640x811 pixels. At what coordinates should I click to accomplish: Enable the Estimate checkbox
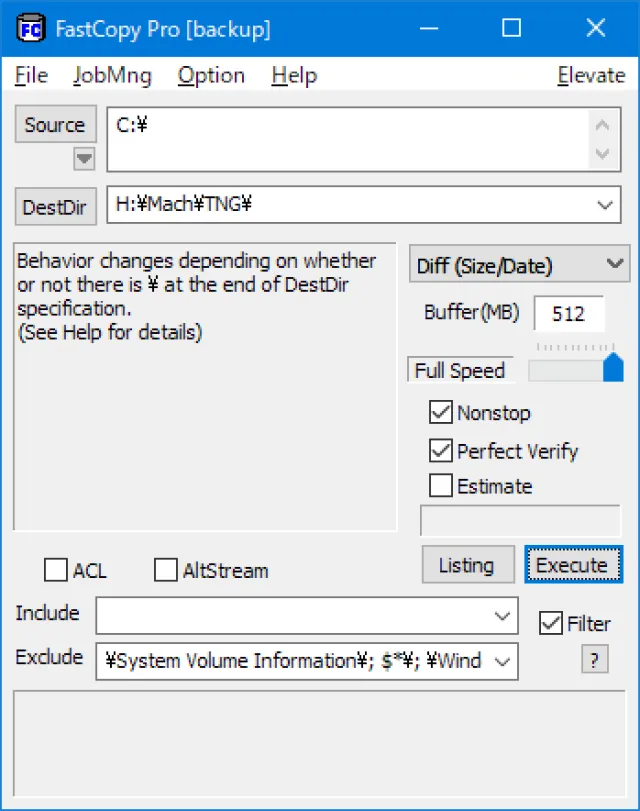441,486
